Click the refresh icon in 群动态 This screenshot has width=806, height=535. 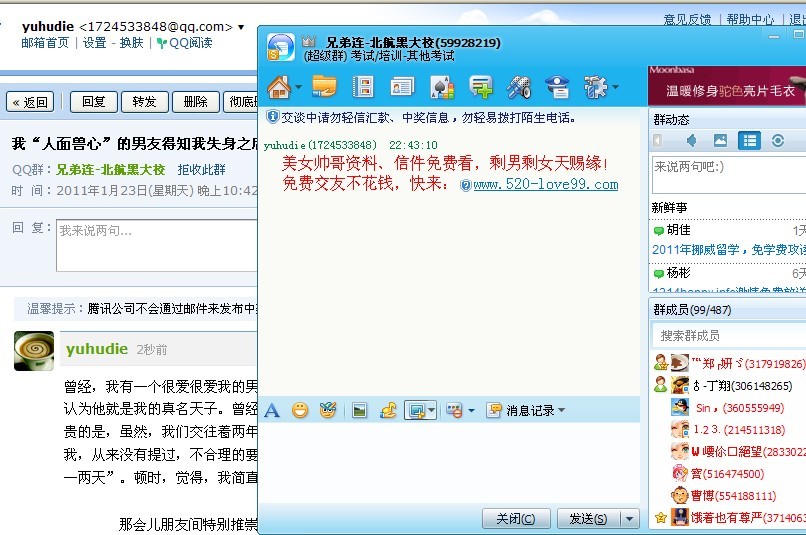point(778,140)
